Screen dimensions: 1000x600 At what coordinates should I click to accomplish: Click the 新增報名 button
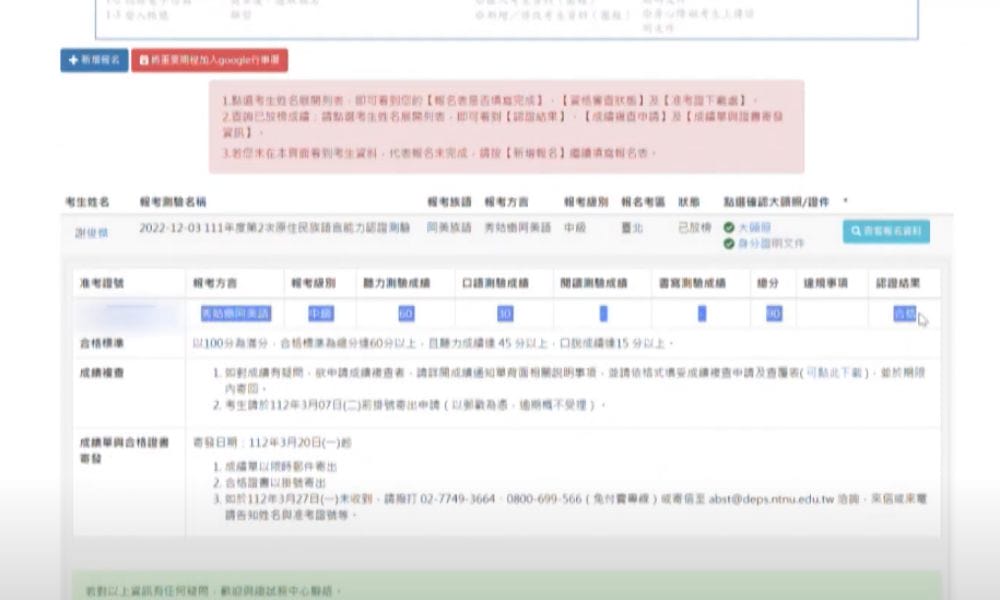pyautogui.click(x=94, y=61)
